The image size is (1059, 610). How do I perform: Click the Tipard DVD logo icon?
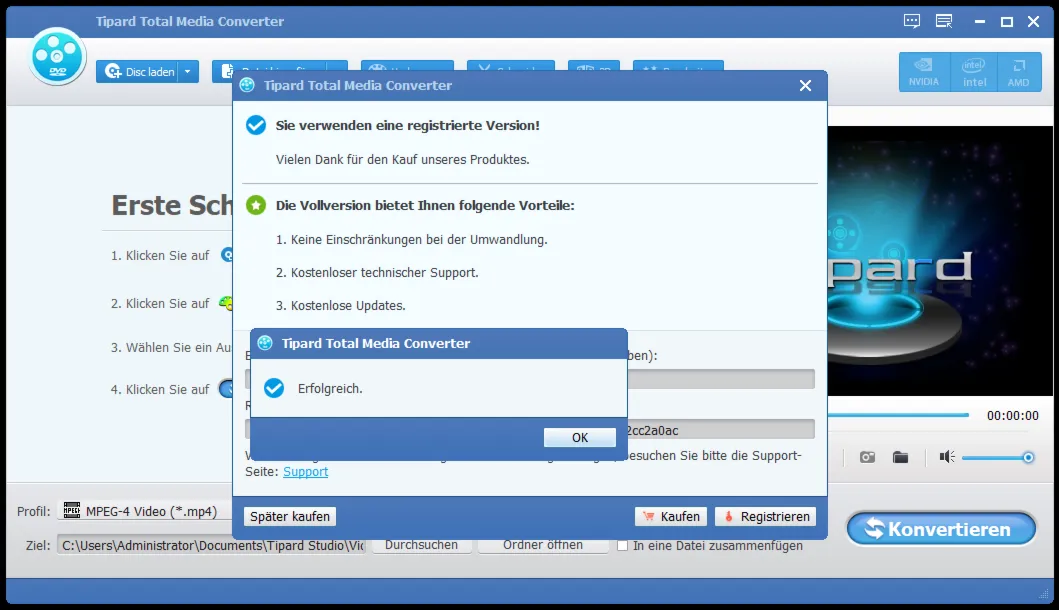tap(57, 57)
